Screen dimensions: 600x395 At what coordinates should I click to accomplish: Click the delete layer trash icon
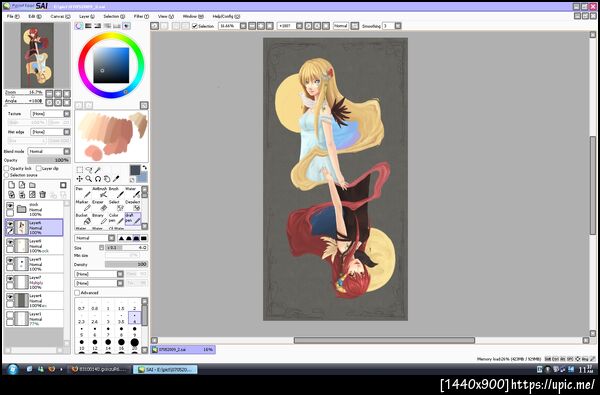42,195
